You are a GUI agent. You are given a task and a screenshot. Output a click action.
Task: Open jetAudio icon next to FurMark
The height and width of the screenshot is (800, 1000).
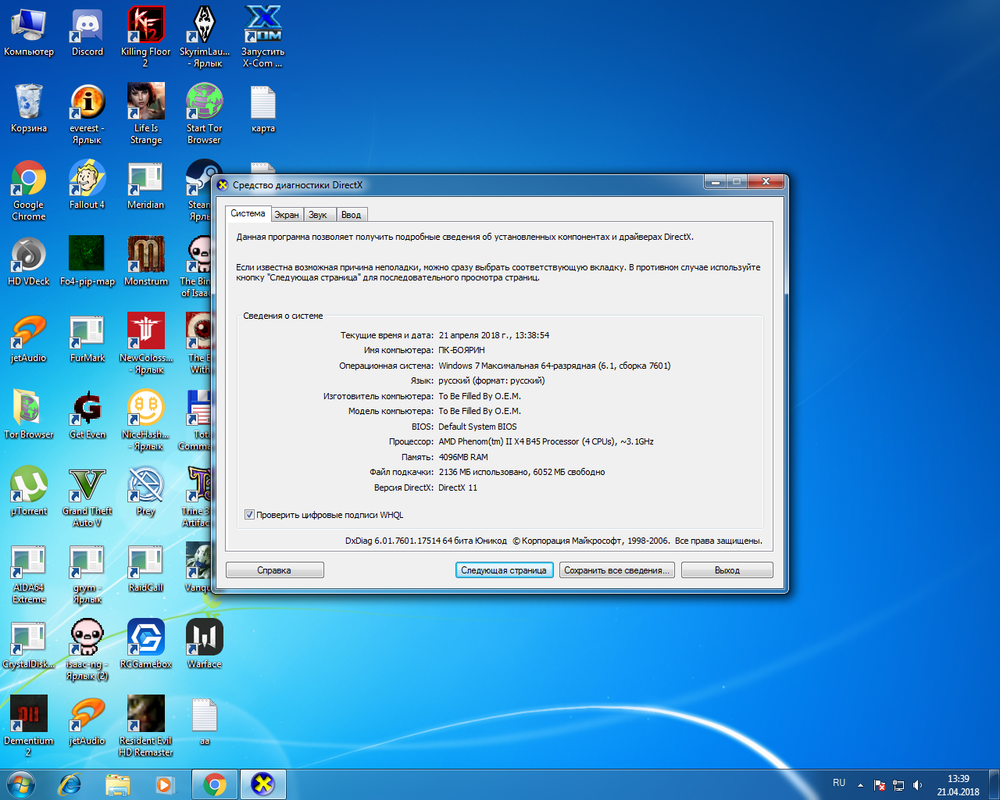[29, 338]
